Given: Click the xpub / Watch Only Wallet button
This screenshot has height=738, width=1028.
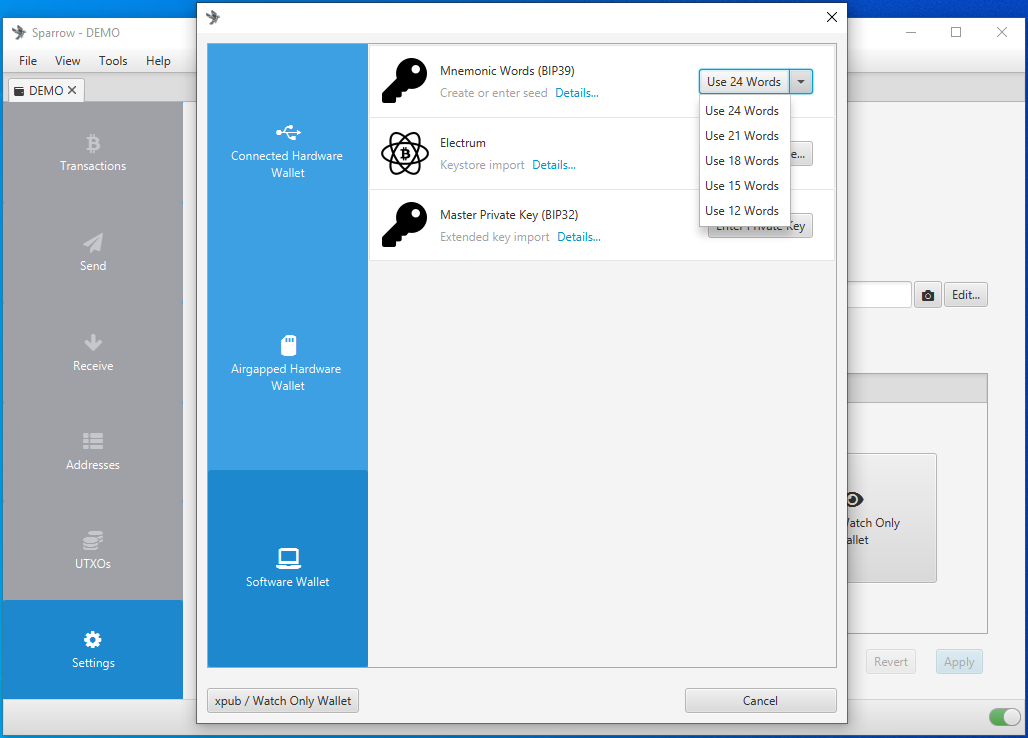Looking at the screenshot, I should point(283,701).
